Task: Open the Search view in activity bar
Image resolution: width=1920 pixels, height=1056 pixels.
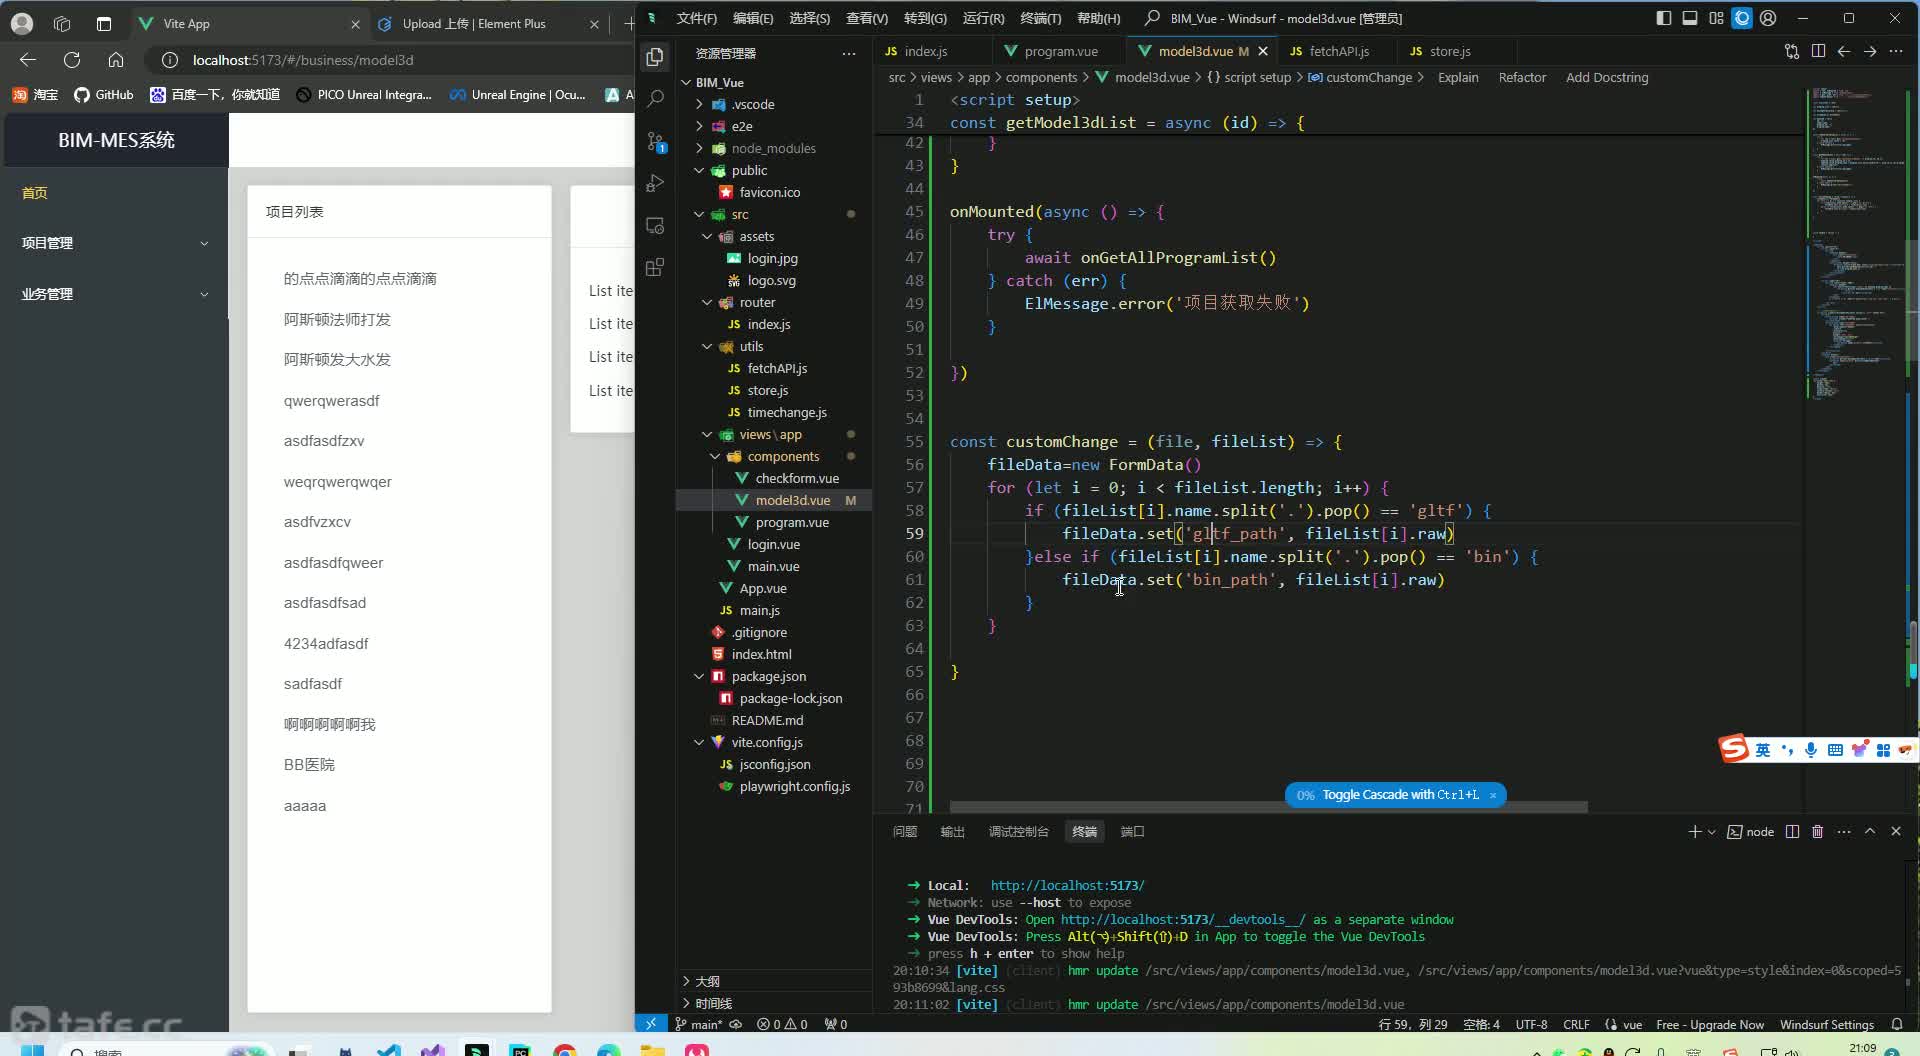Action: tap(655, 98)
